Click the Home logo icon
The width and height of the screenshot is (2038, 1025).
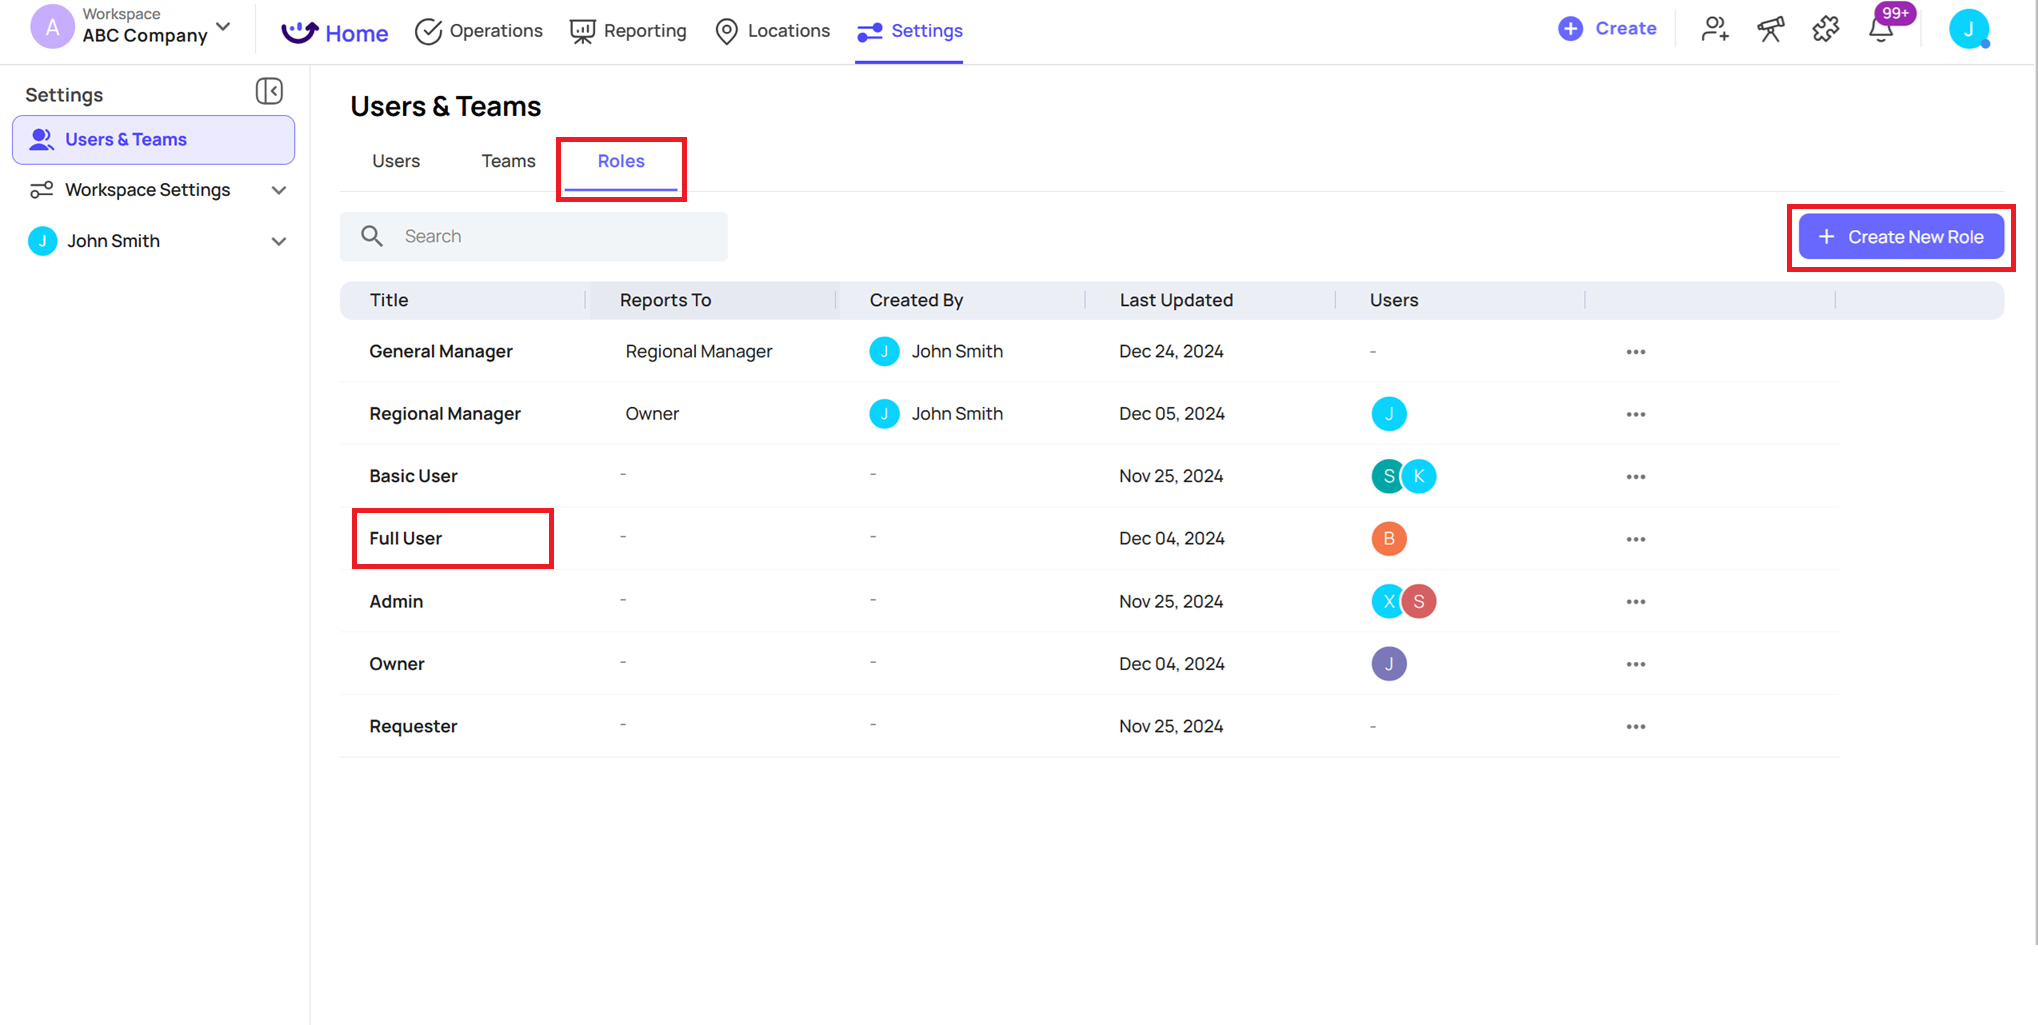299,32
